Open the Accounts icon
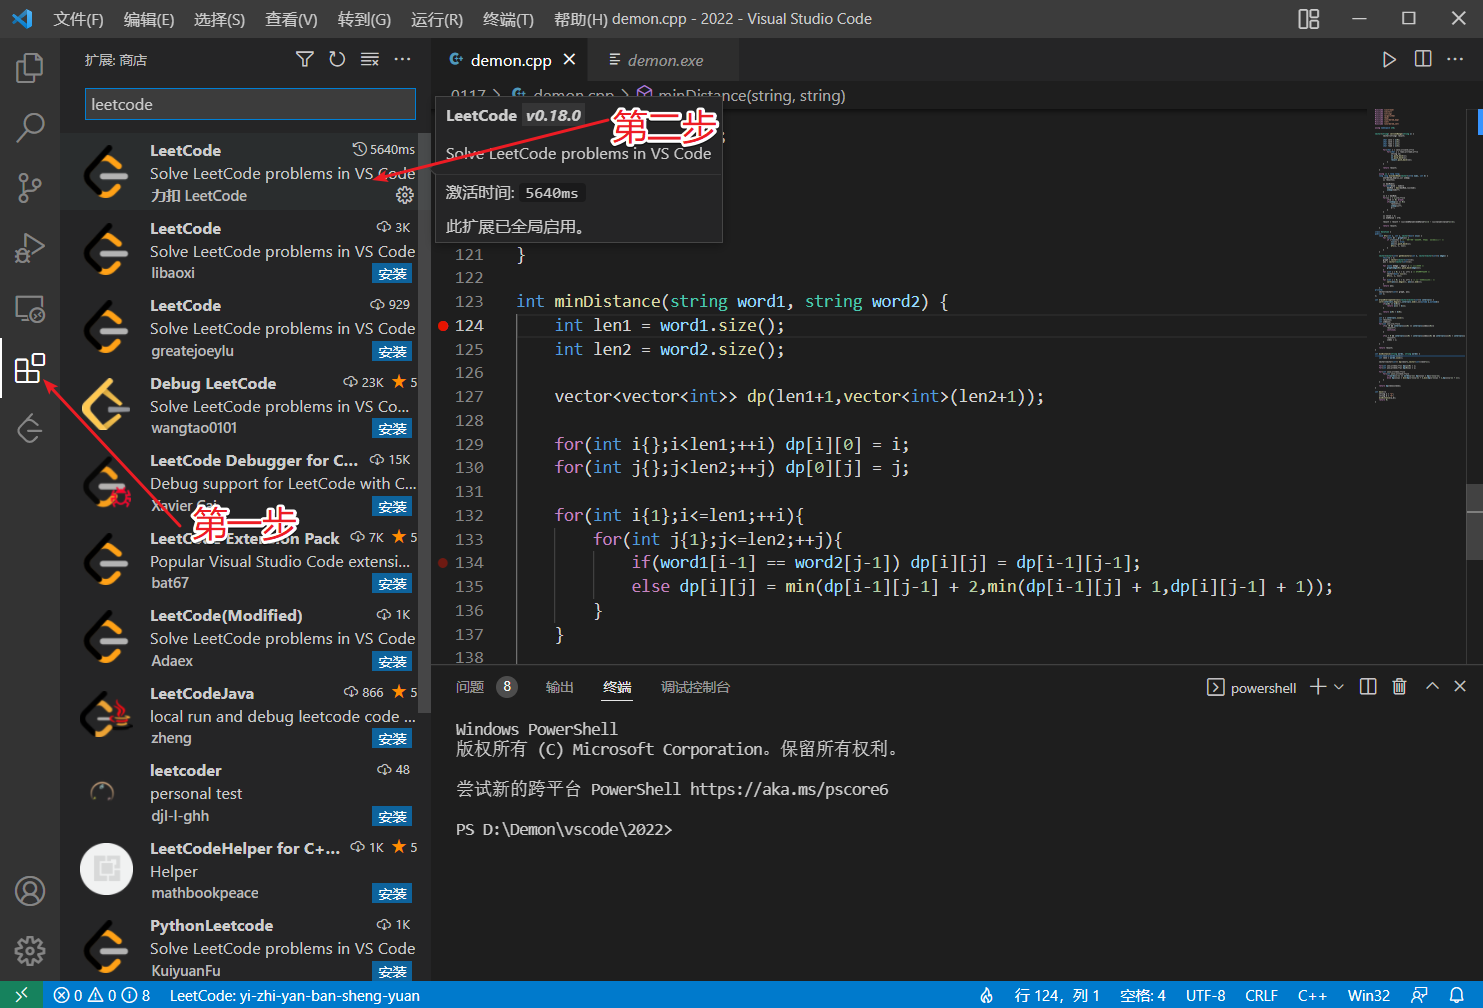Viewport: 1483px width, 1008px height. [x=30, y=890]
